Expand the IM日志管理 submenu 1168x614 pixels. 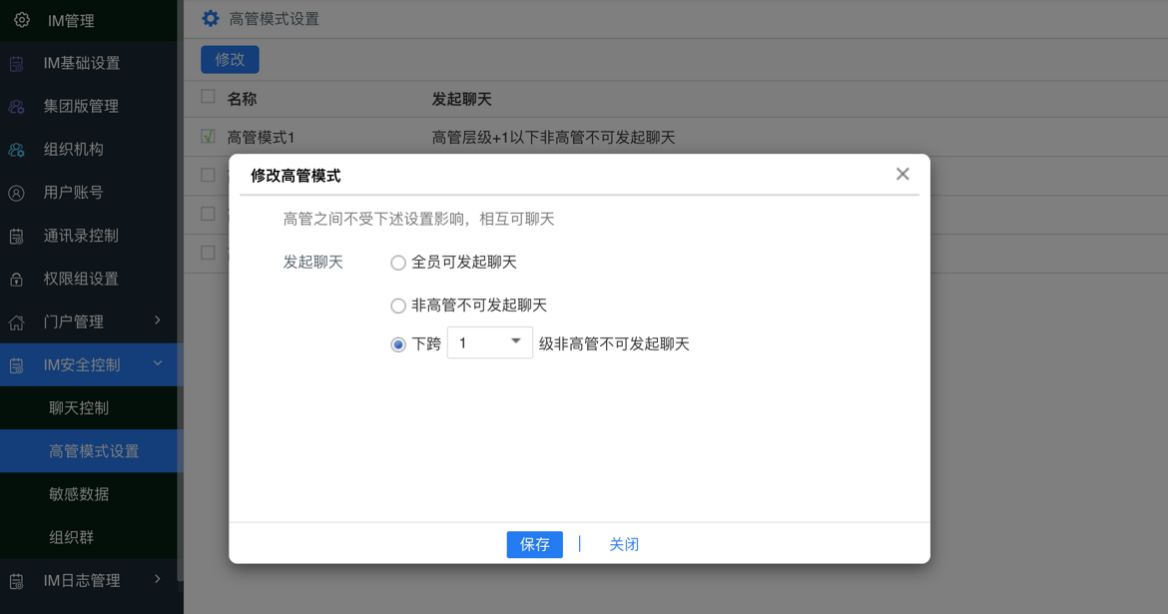(x=157, y=579)
